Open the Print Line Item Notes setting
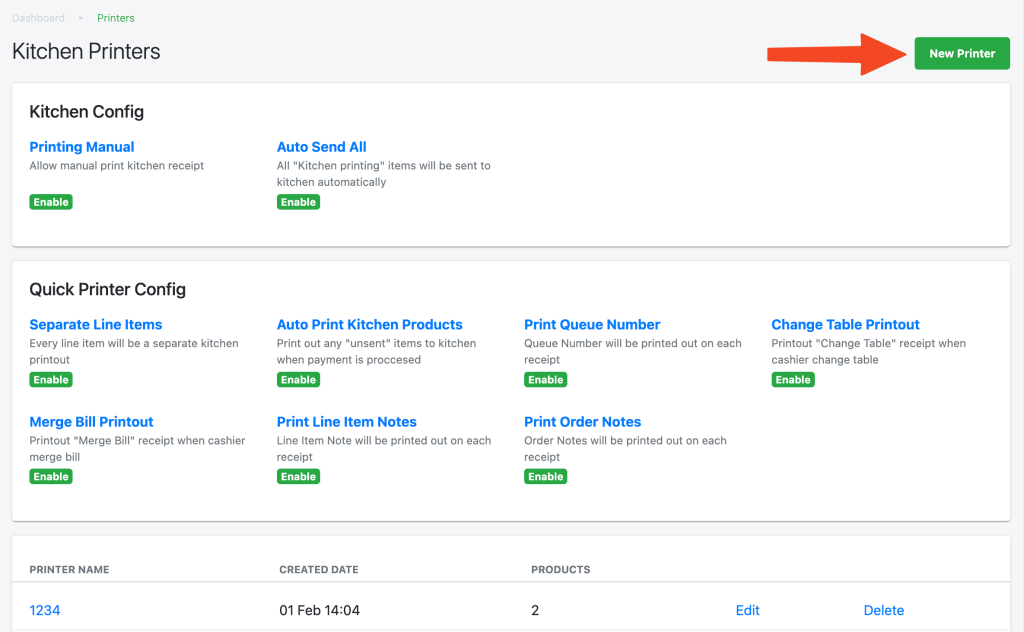 [346, 422]
